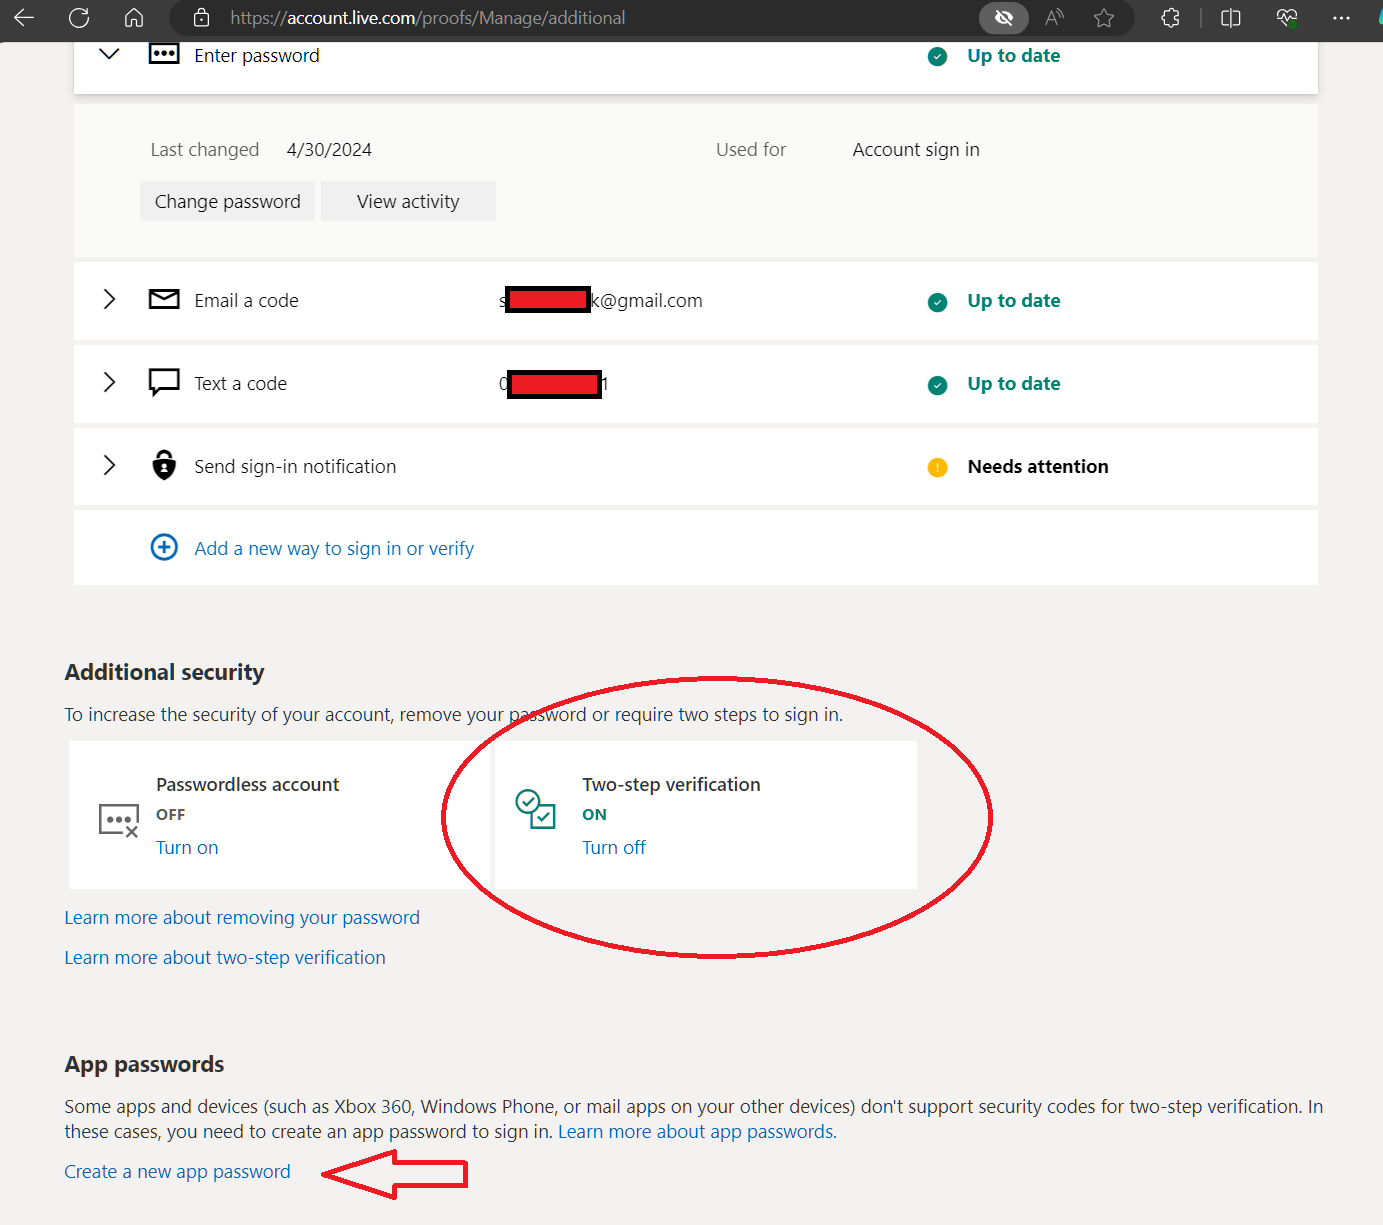Turn off two-step verification

click(x=613, y=847)
